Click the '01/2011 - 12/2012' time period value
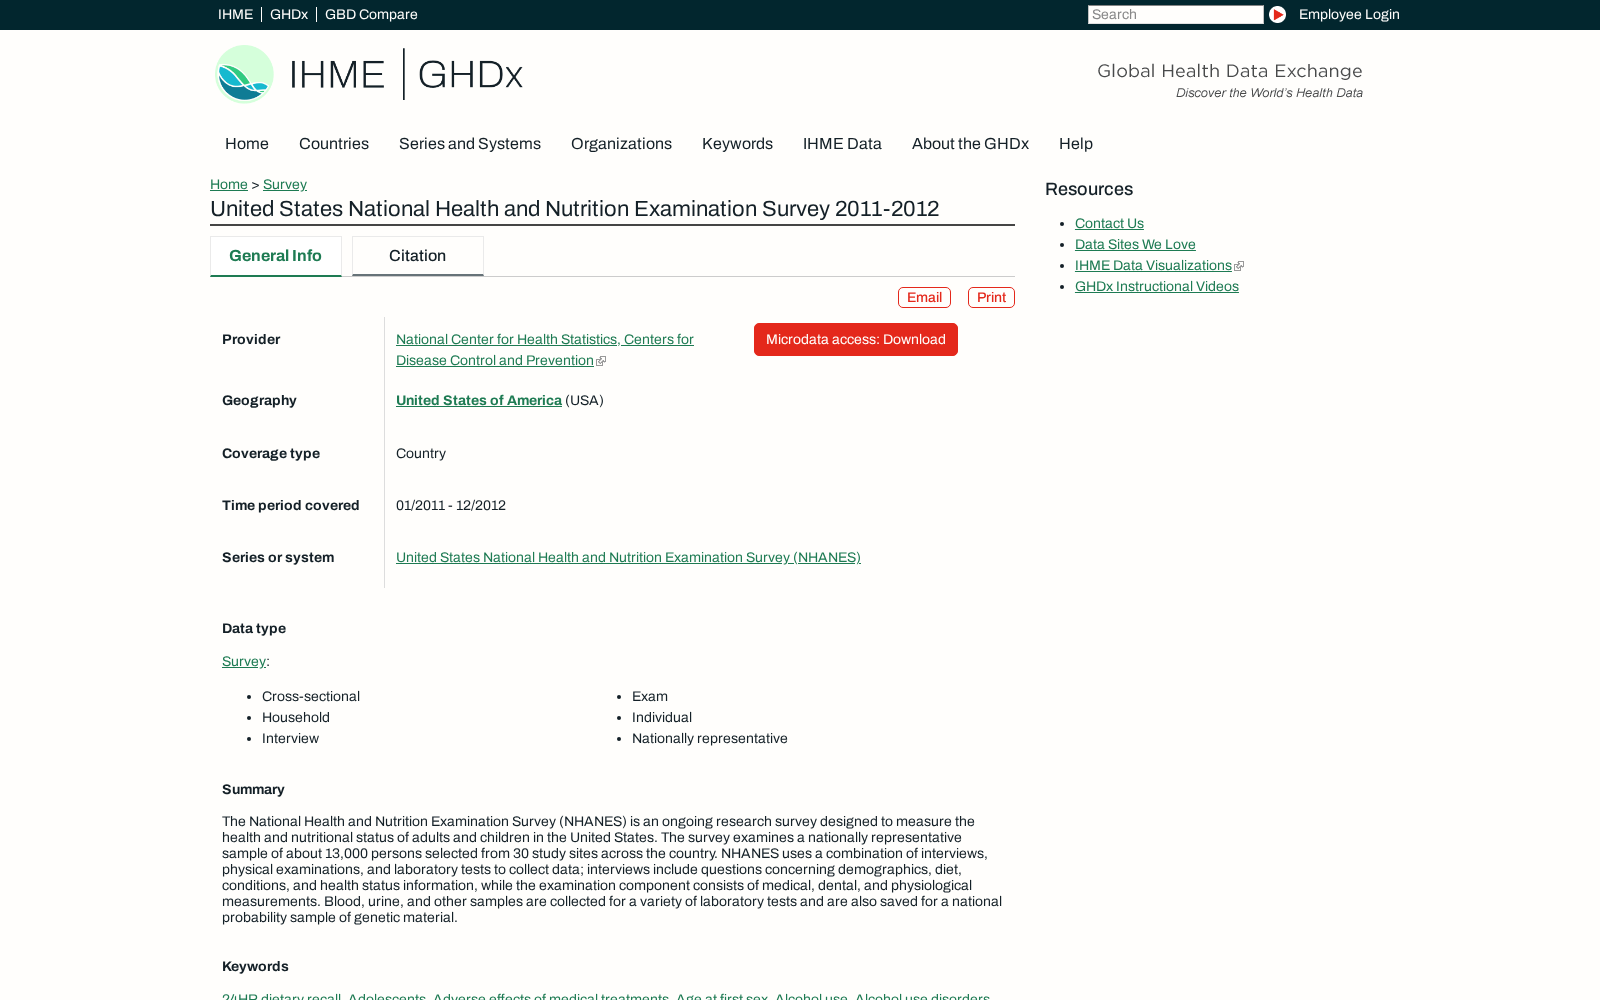The image size is (1600, 1000). [x=451, y=505]
